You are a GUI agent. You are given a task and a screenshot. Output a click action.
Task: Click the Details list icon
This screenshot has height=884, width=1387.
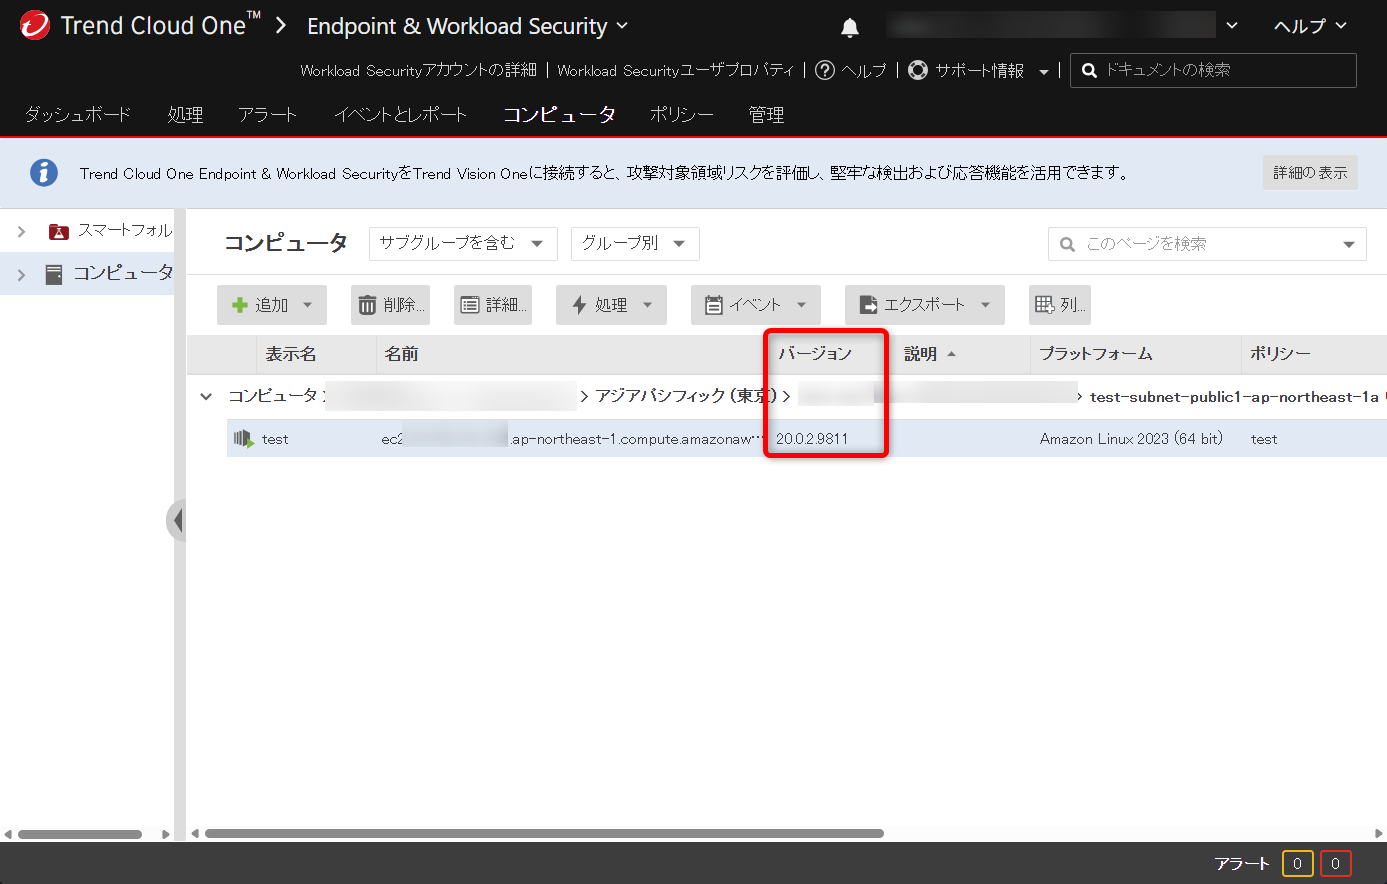click(x=470, y=305)
